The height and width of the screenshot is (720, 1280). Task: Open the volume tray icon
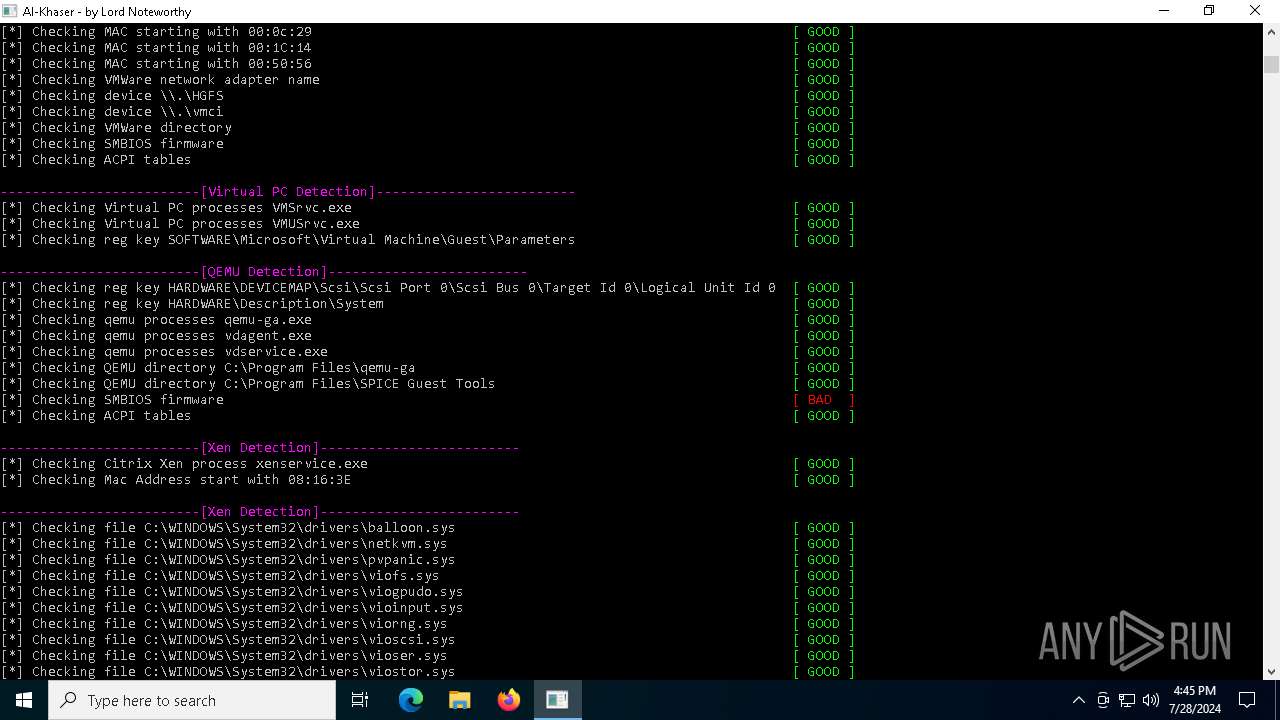(x=1151, y=700)
